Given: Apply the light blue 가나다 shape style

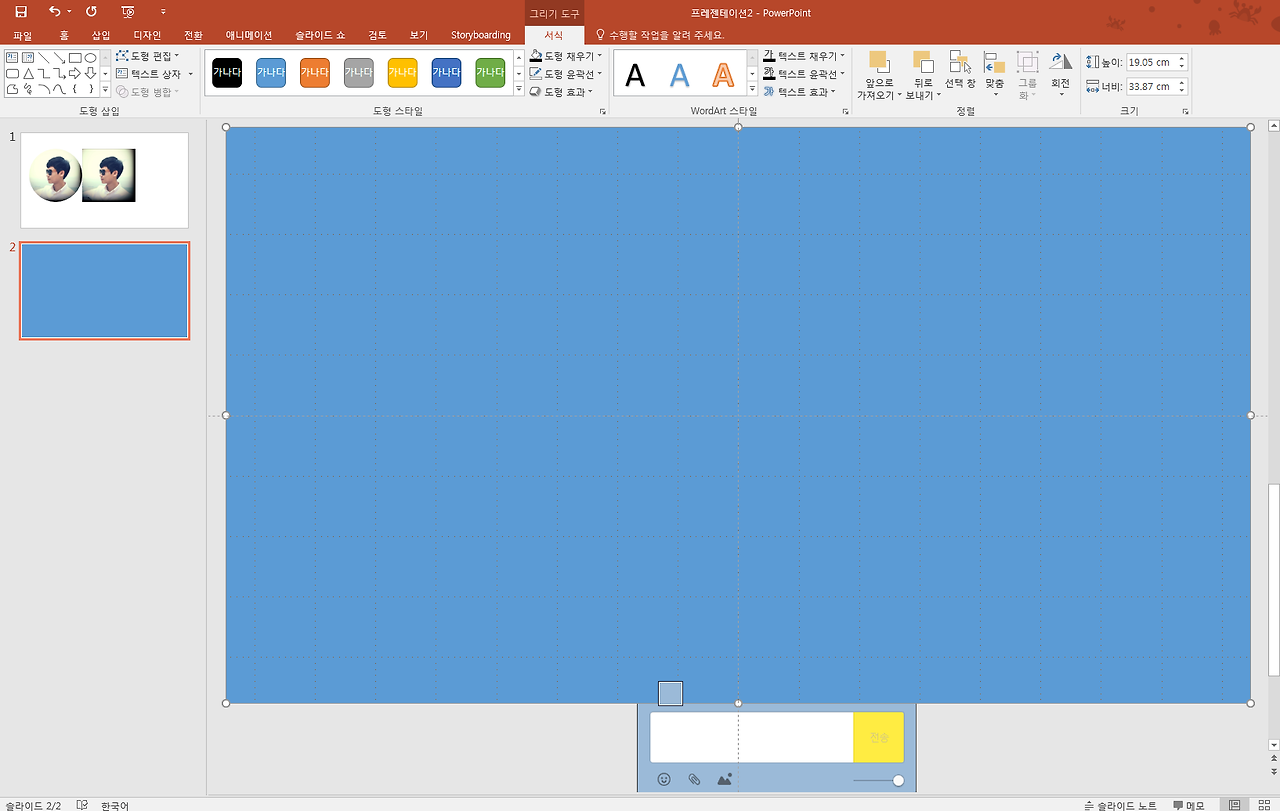Looking at the screenshot, I should pyautogui.click(x=271, y=72).
